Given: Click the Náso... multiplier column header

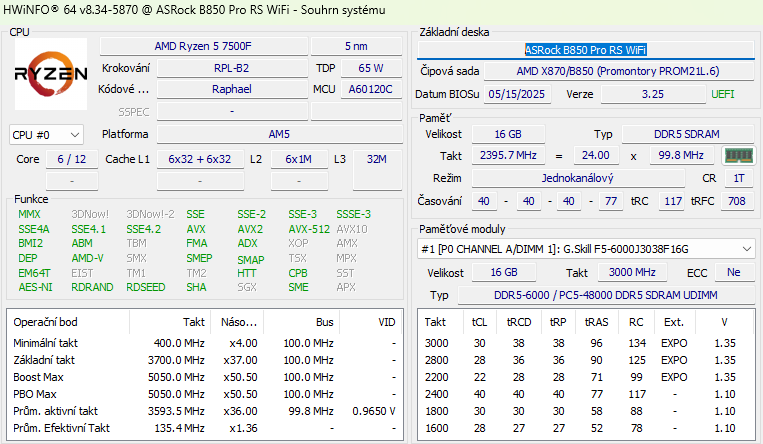Looking at the screenshot, I should pos(238,322).
